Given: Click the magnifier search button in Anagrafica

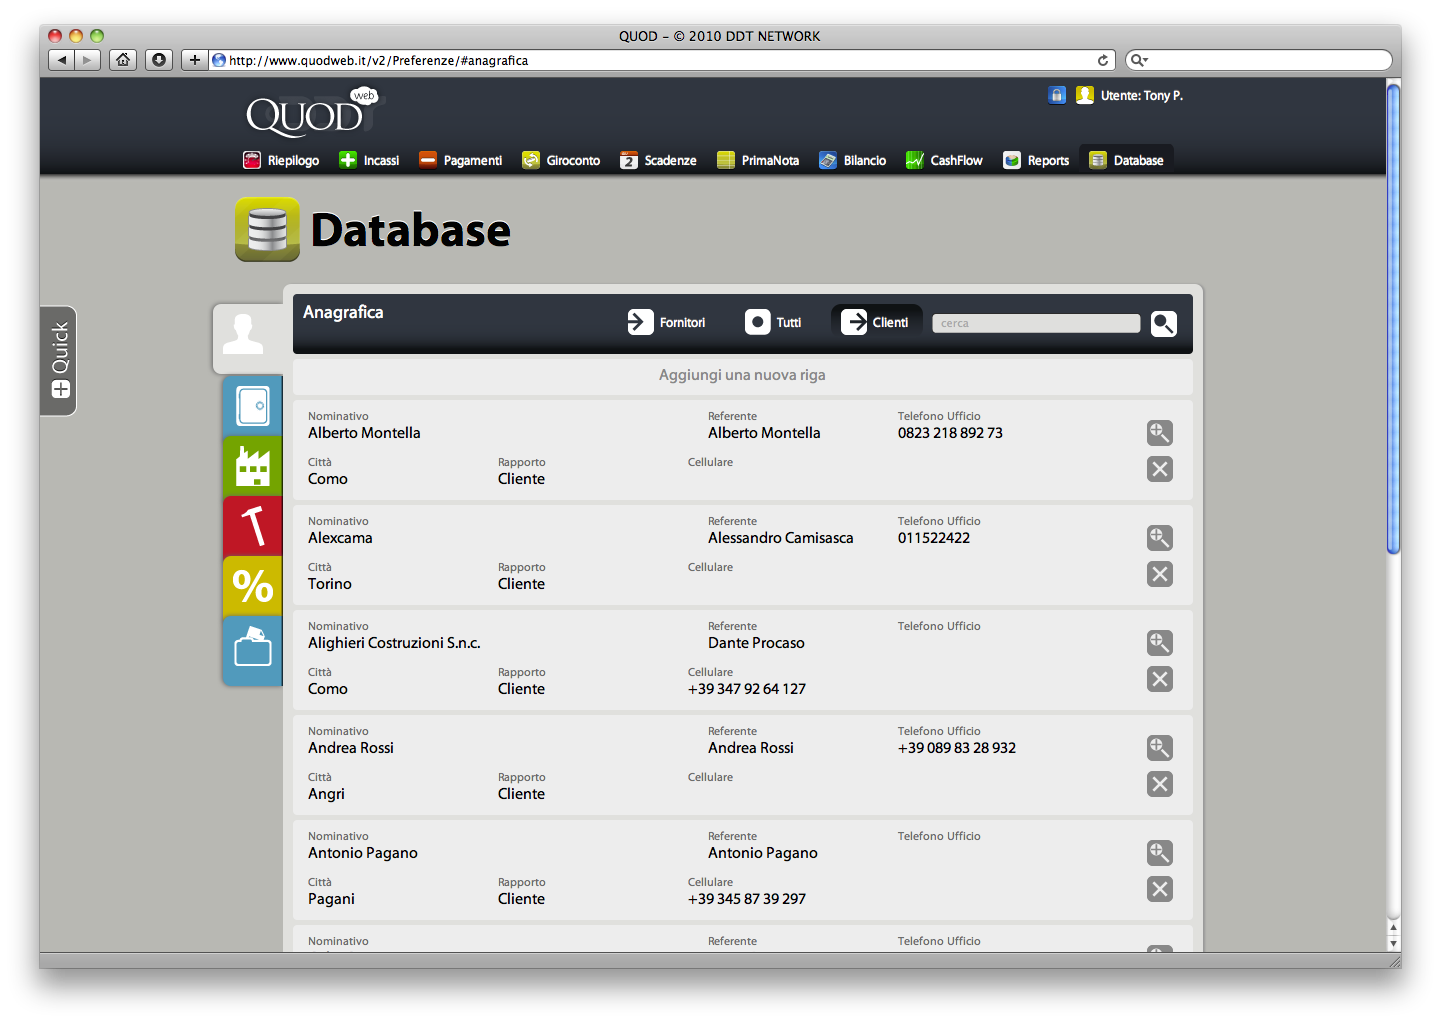Looking at the screenshot, I should [x=1164, y=323].
